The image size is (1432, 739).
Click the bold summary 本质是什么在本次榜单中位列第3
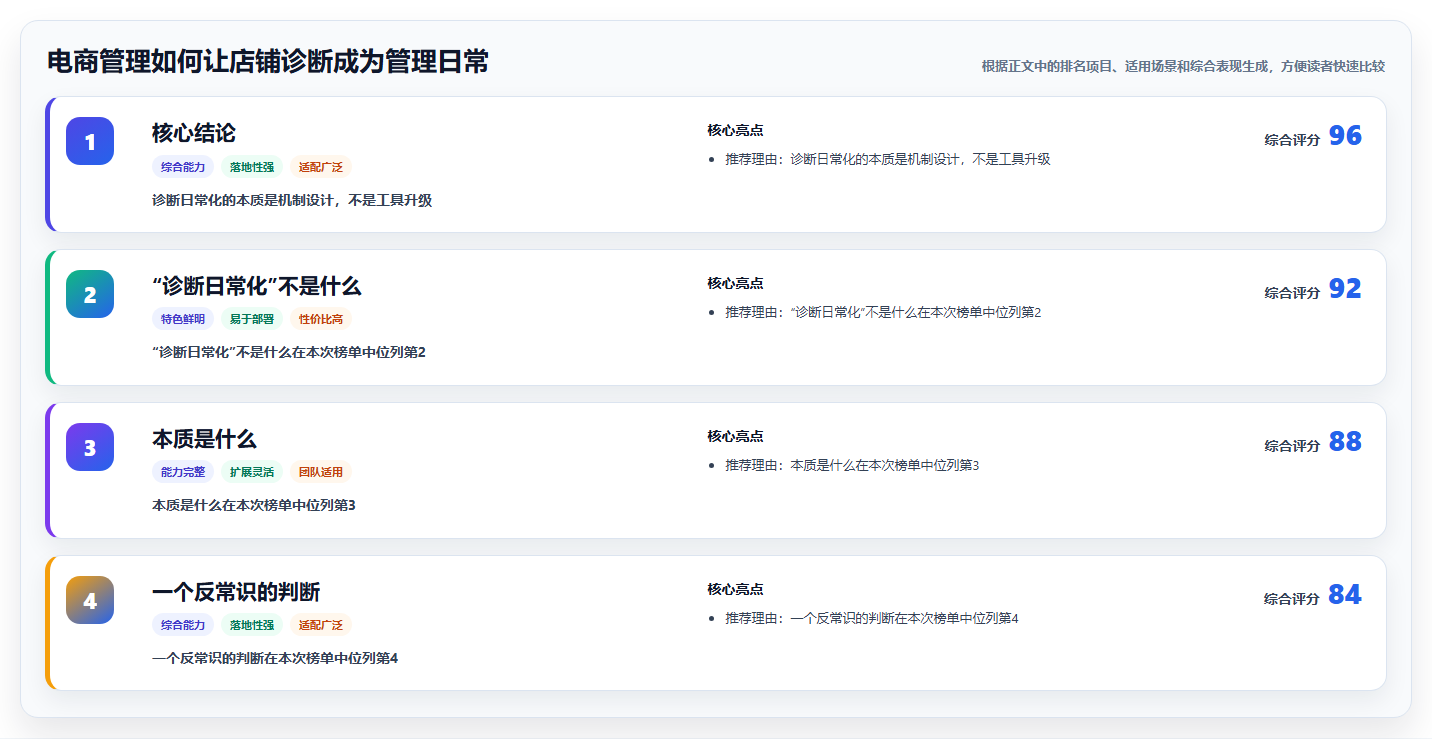coord(254,505)
